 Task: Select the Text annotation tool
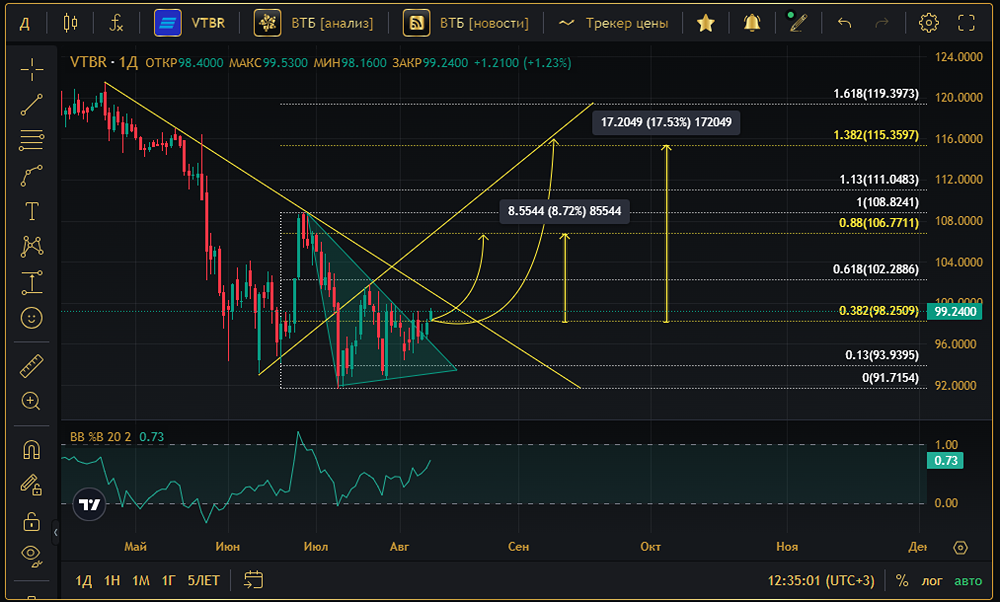(x=31, y=211)
